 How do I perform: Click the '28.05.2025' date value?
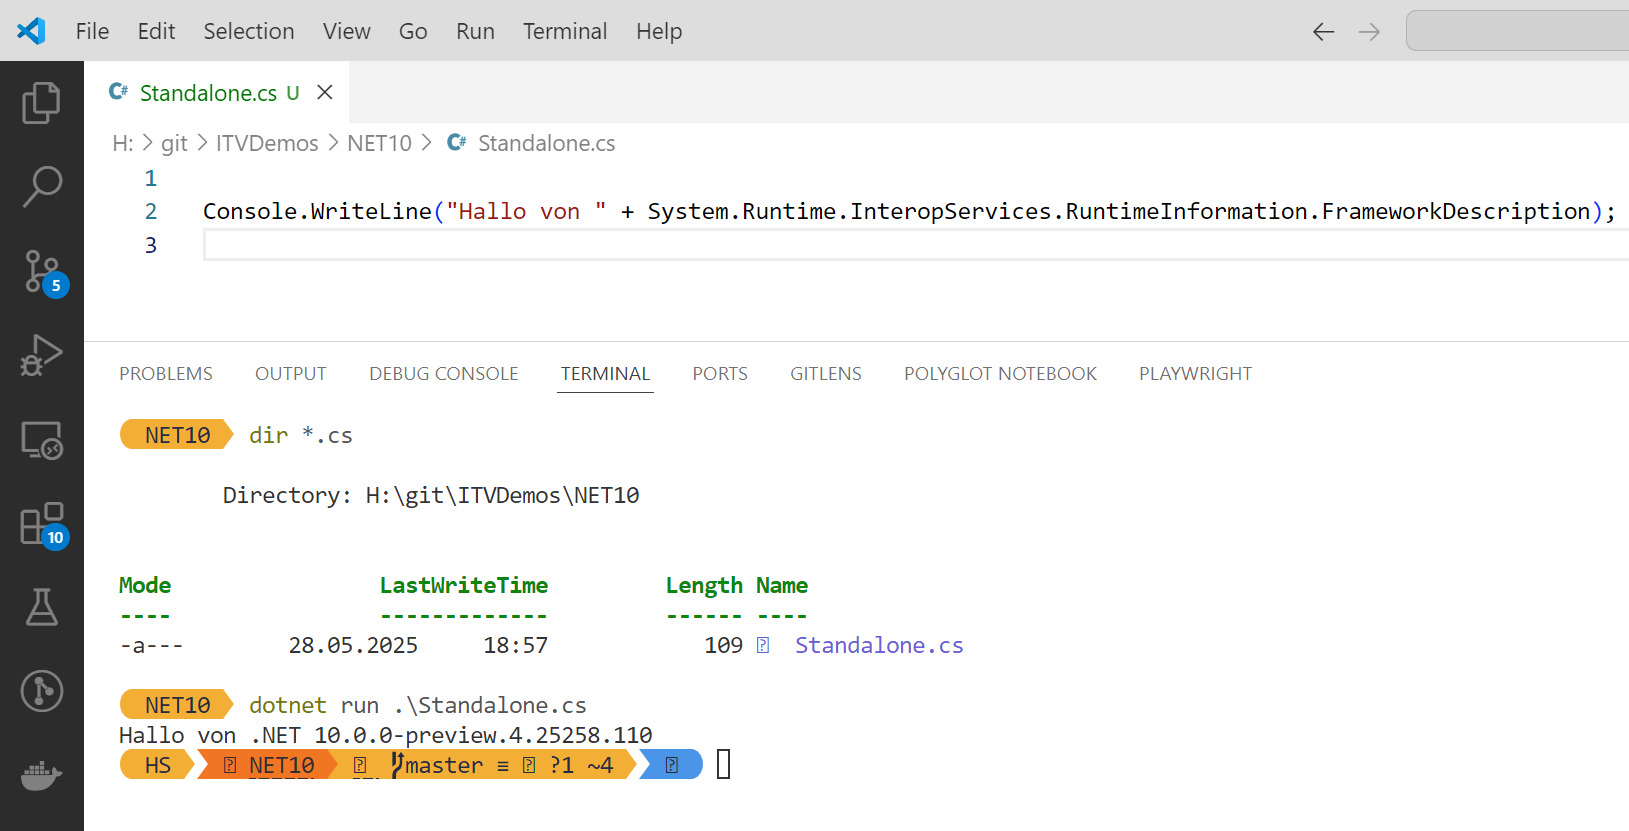tap(353, 645)
